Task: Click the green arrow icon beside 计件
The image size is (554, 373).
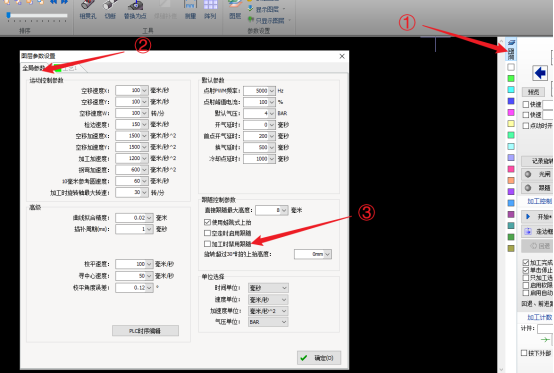Action: pyautogui.click(x=545, y=340)
